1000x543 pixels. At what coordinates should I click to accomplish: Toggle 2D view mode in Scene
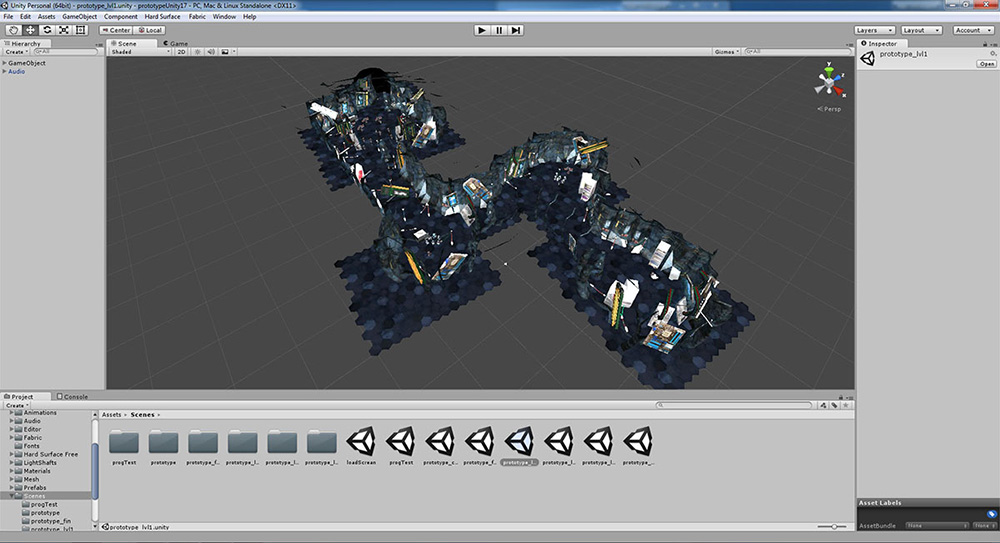click(181, 51)
